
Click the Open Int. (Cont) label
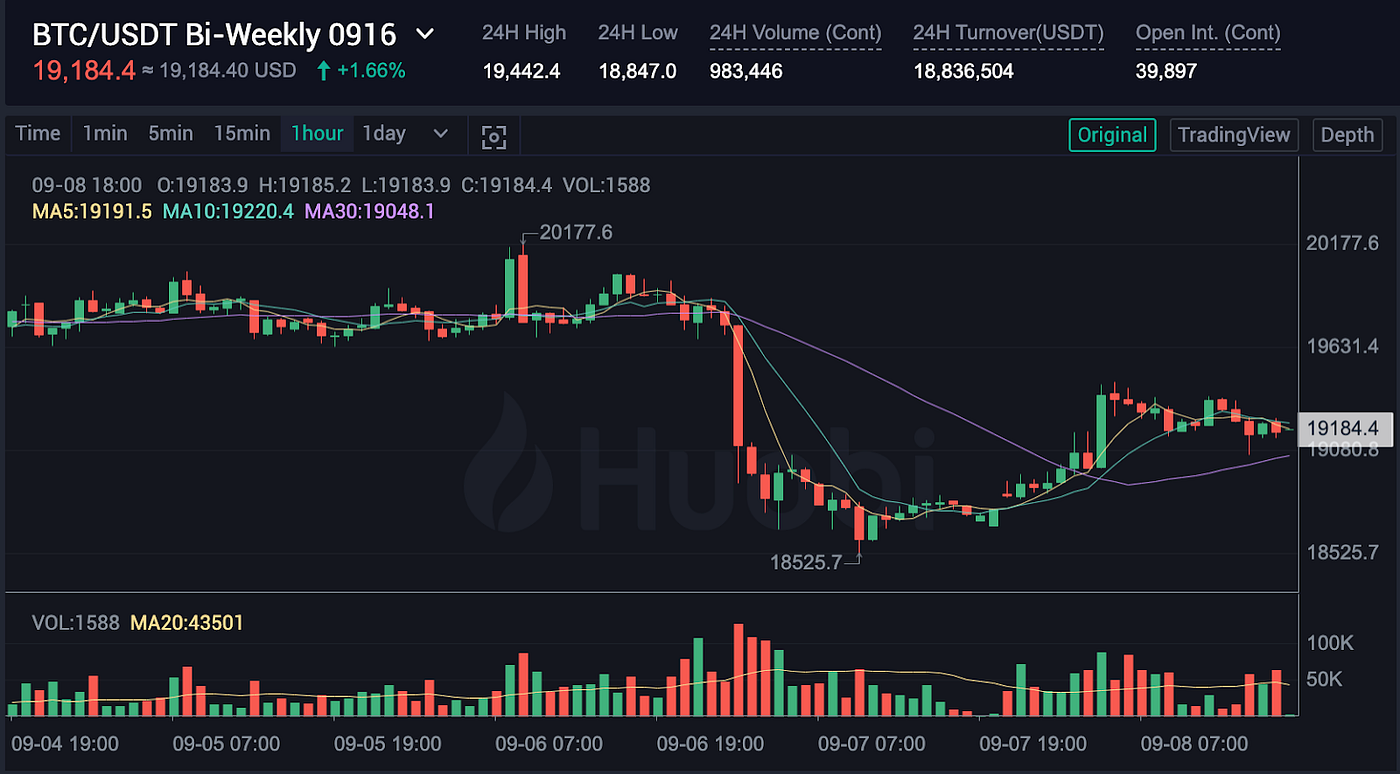point(1207,32)
